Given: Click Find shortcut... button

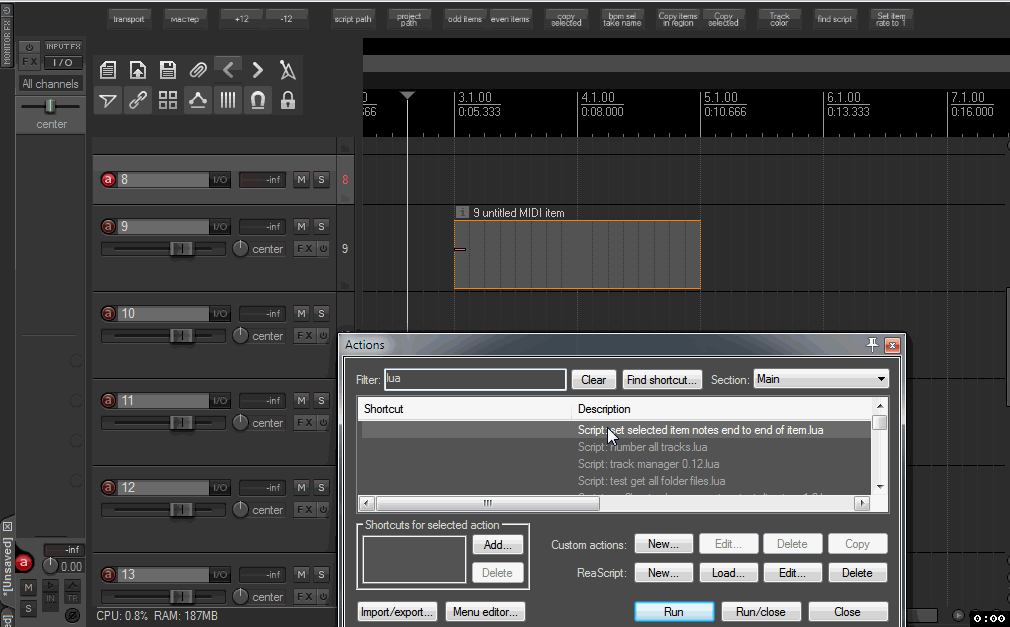Looking at the screenshot, I should point(662,380).
